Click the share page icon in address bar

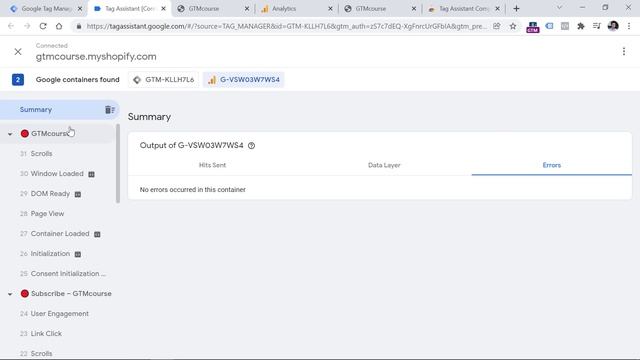click(x=496, y=26)
